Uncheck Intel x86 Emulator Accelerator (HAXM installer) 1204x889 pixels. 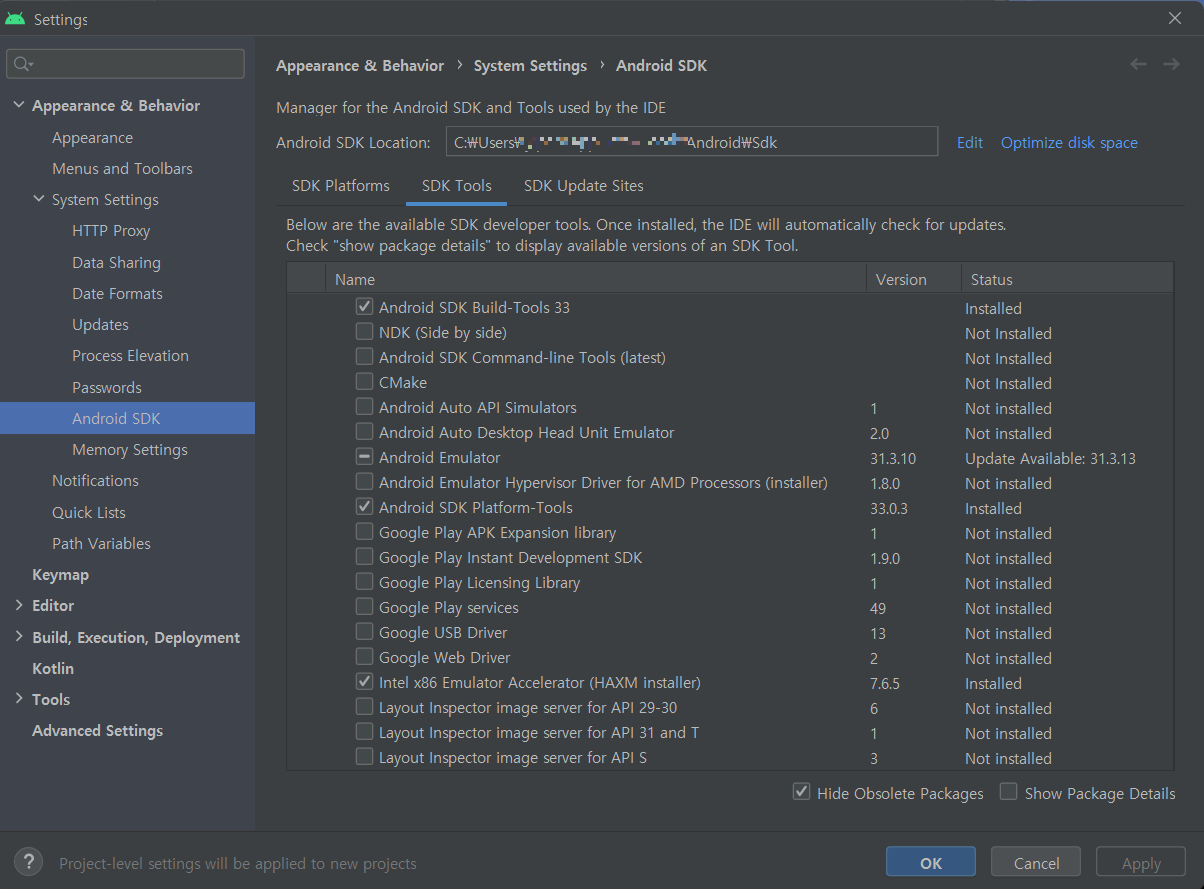pyautogui.click(x=364, y=682)
